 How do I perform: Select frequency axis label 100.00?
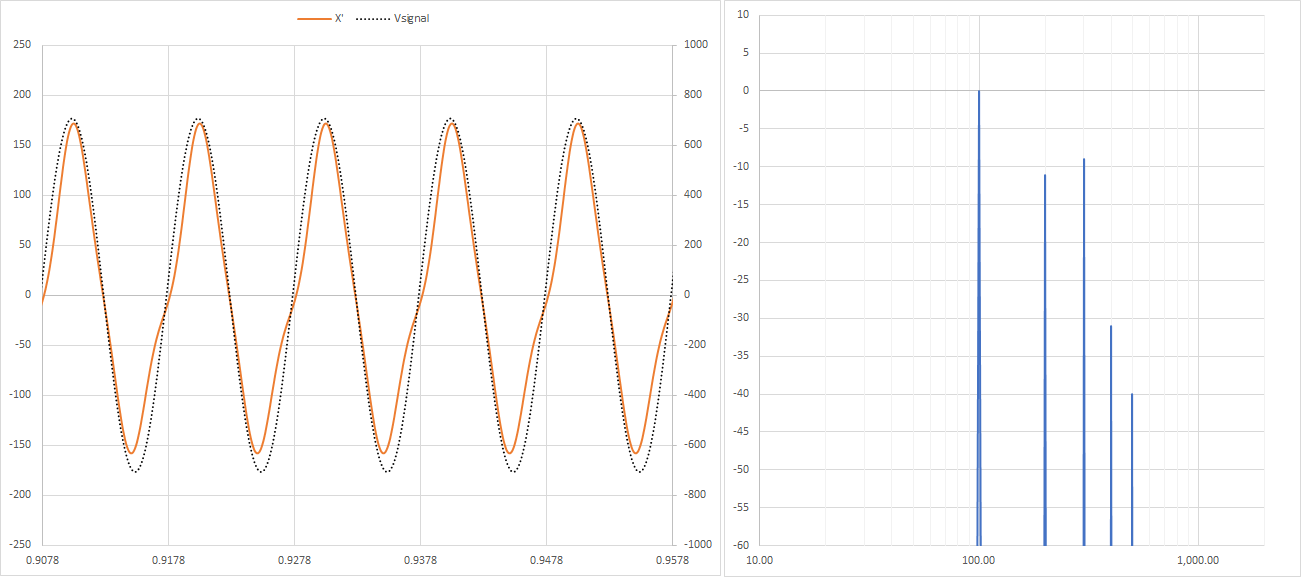point(979,560)
